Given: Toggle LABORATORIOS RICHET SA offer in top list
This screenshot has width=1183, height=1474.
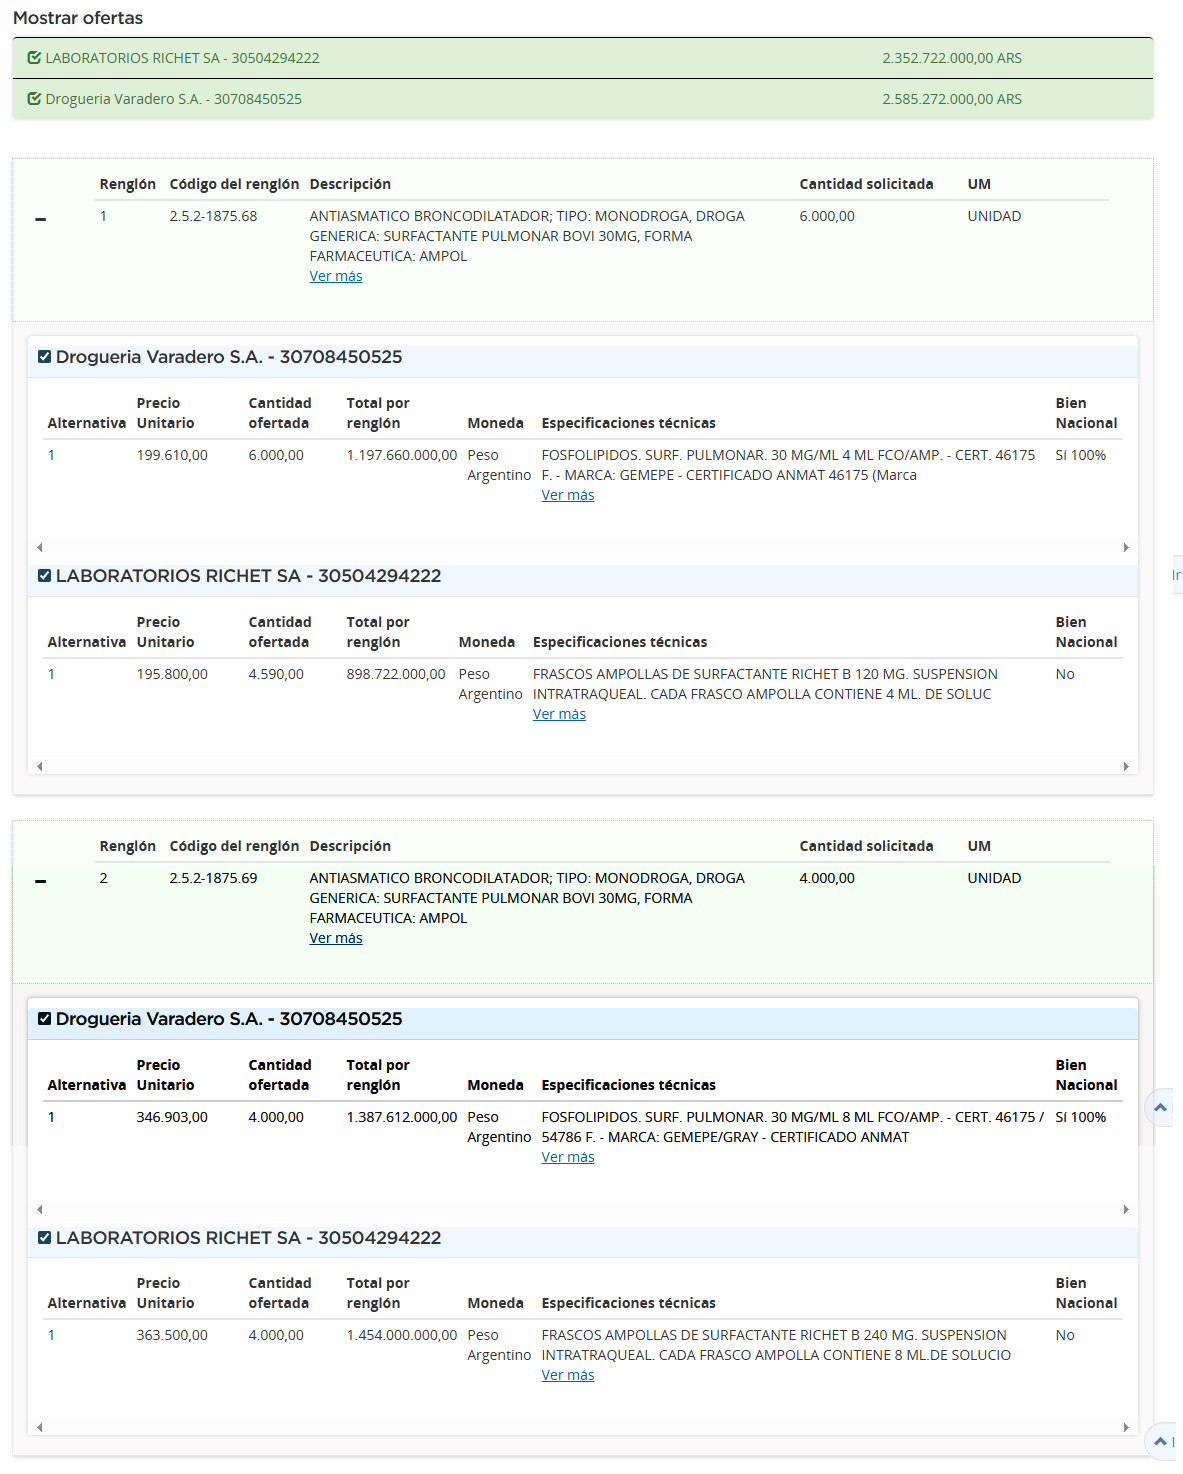Looking at the screenshot, I should pyautogui.click(x=34, y=58).
